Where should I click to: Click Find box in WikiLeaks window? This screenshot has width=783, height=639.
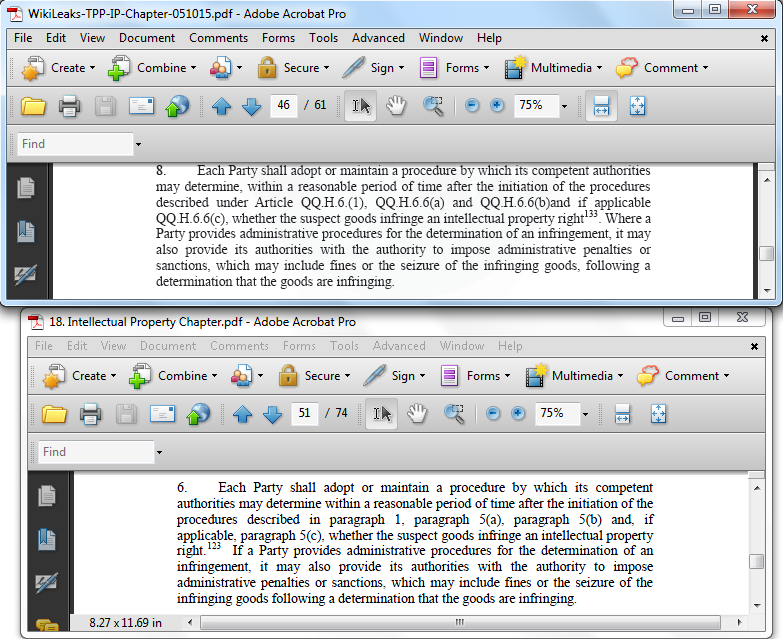click(x=75, y=144)
